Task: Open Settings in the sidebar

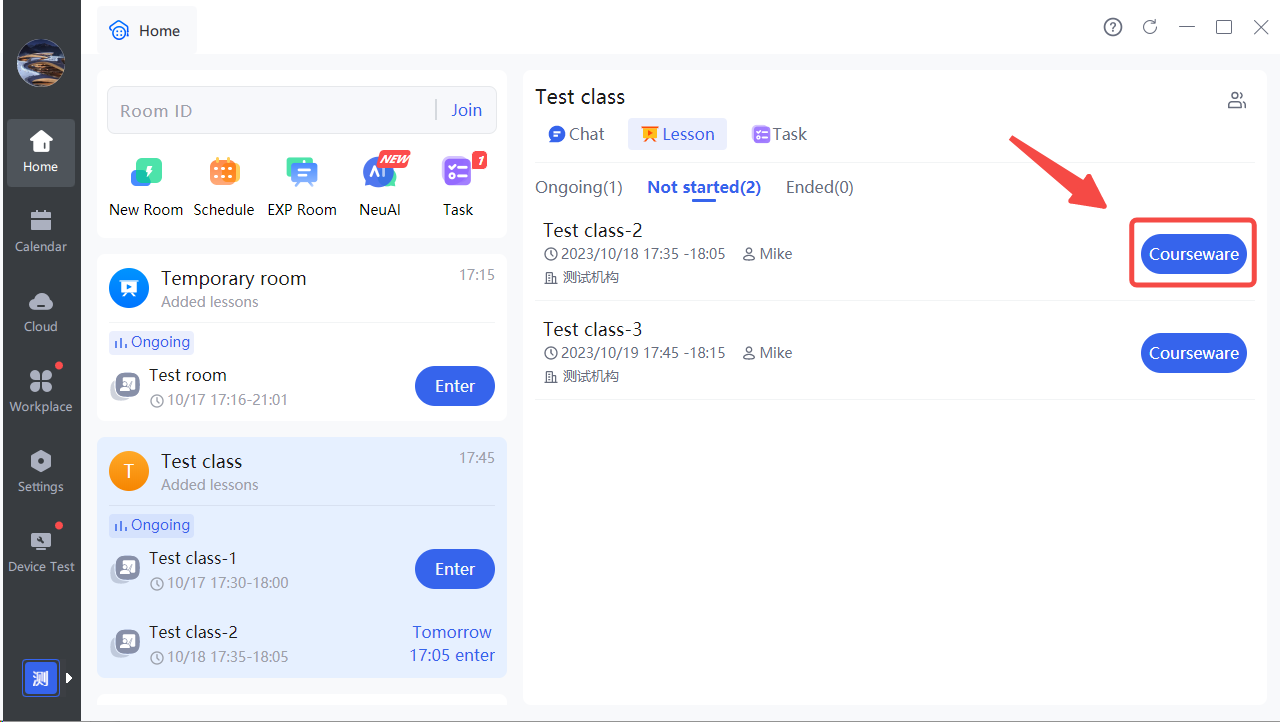Action: [x=41, y=471]
